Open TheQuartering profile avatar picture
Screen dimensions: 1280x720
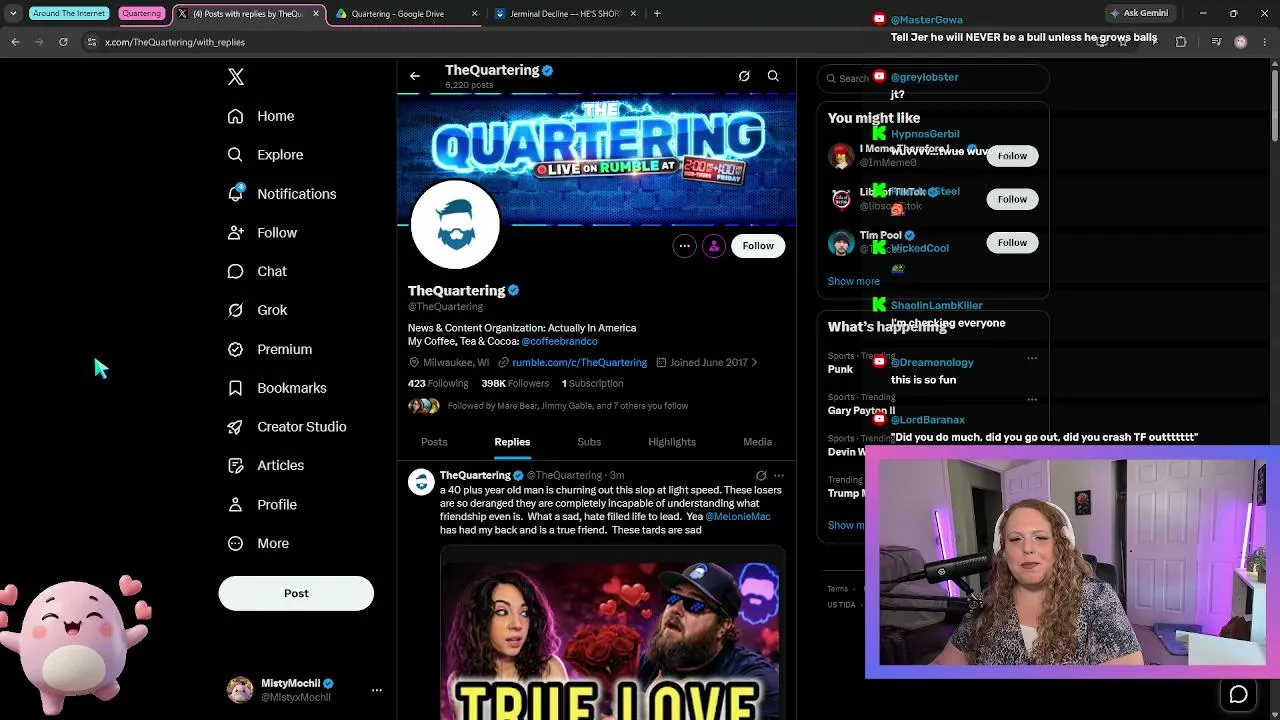[455, 225]
